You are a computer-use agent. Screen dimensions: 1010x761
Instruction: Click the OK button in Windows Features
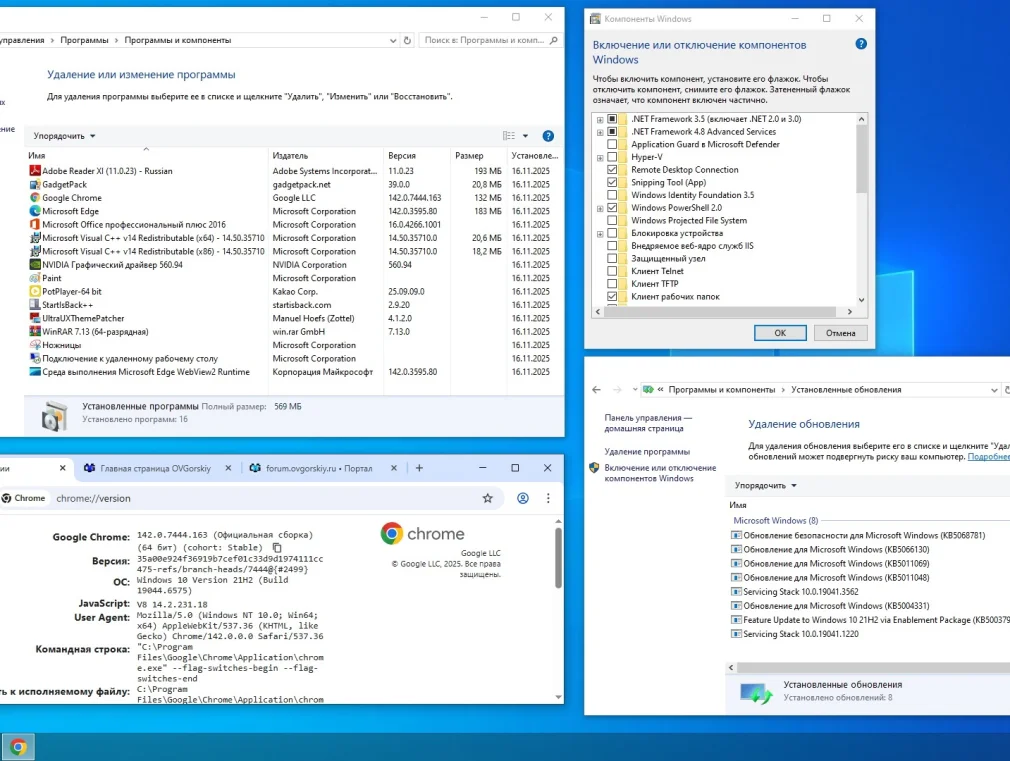pos(780,333)
